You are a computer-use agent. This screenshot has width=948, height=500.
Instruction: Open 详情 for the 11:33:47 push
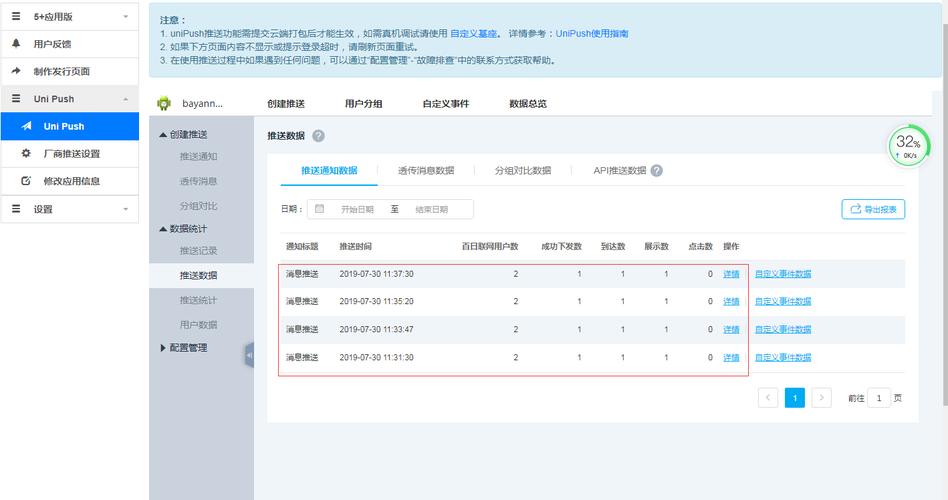[x=732, y=330]
